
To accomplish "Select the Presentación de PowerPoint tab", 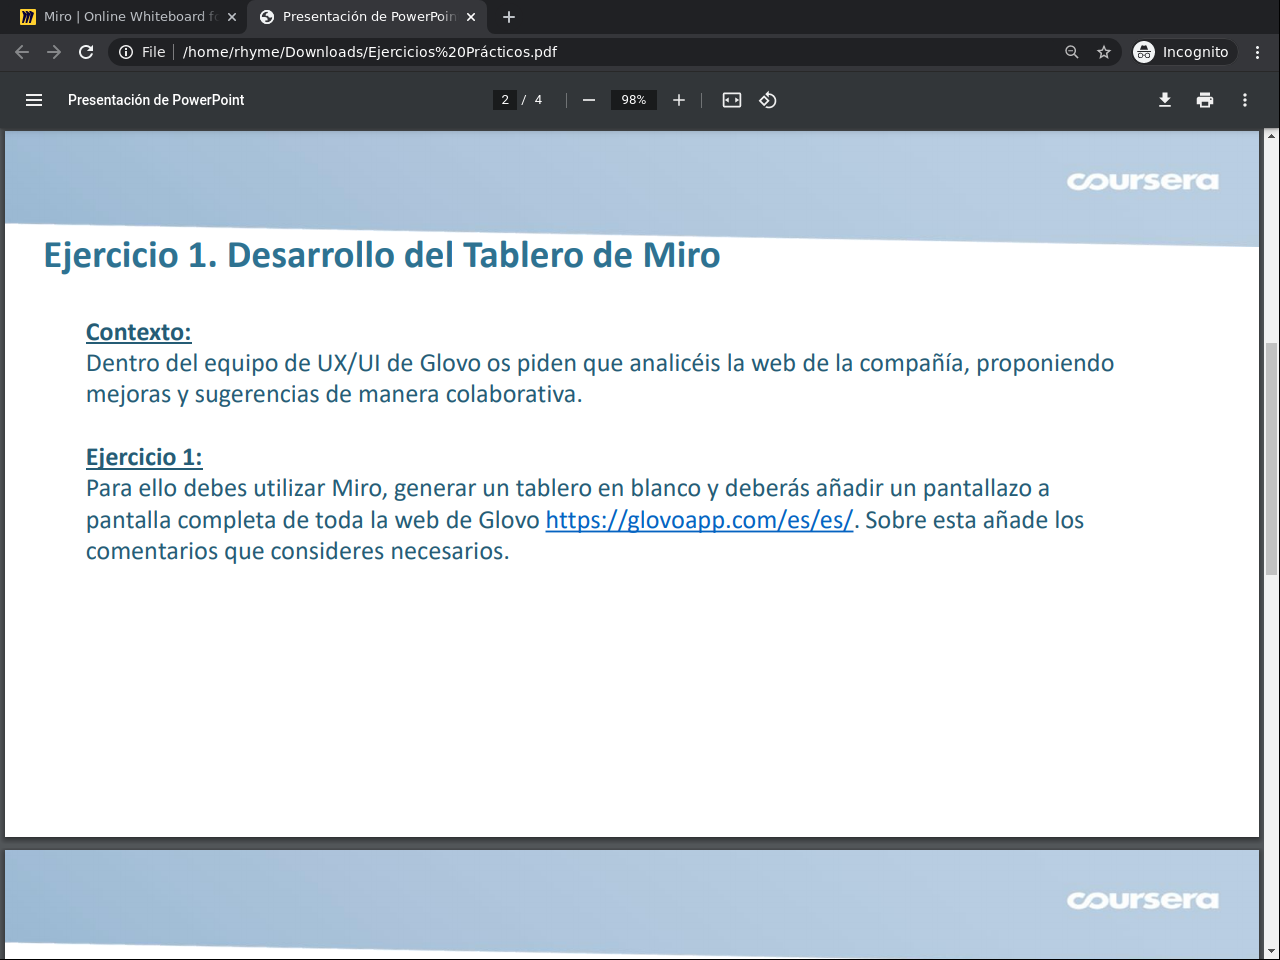I will tap(366, 17).
